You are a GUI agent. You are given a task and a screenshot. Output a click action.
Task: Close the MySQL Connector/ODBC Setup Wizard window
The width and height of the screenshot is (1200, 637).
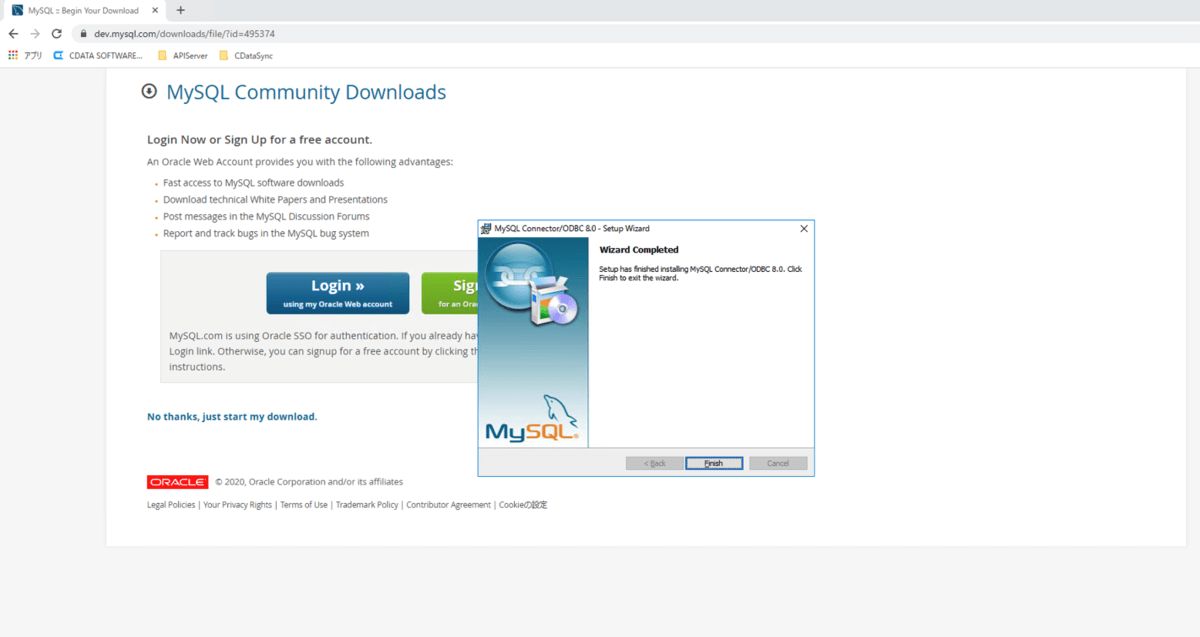pyautogui.click(x=804, y=229)
